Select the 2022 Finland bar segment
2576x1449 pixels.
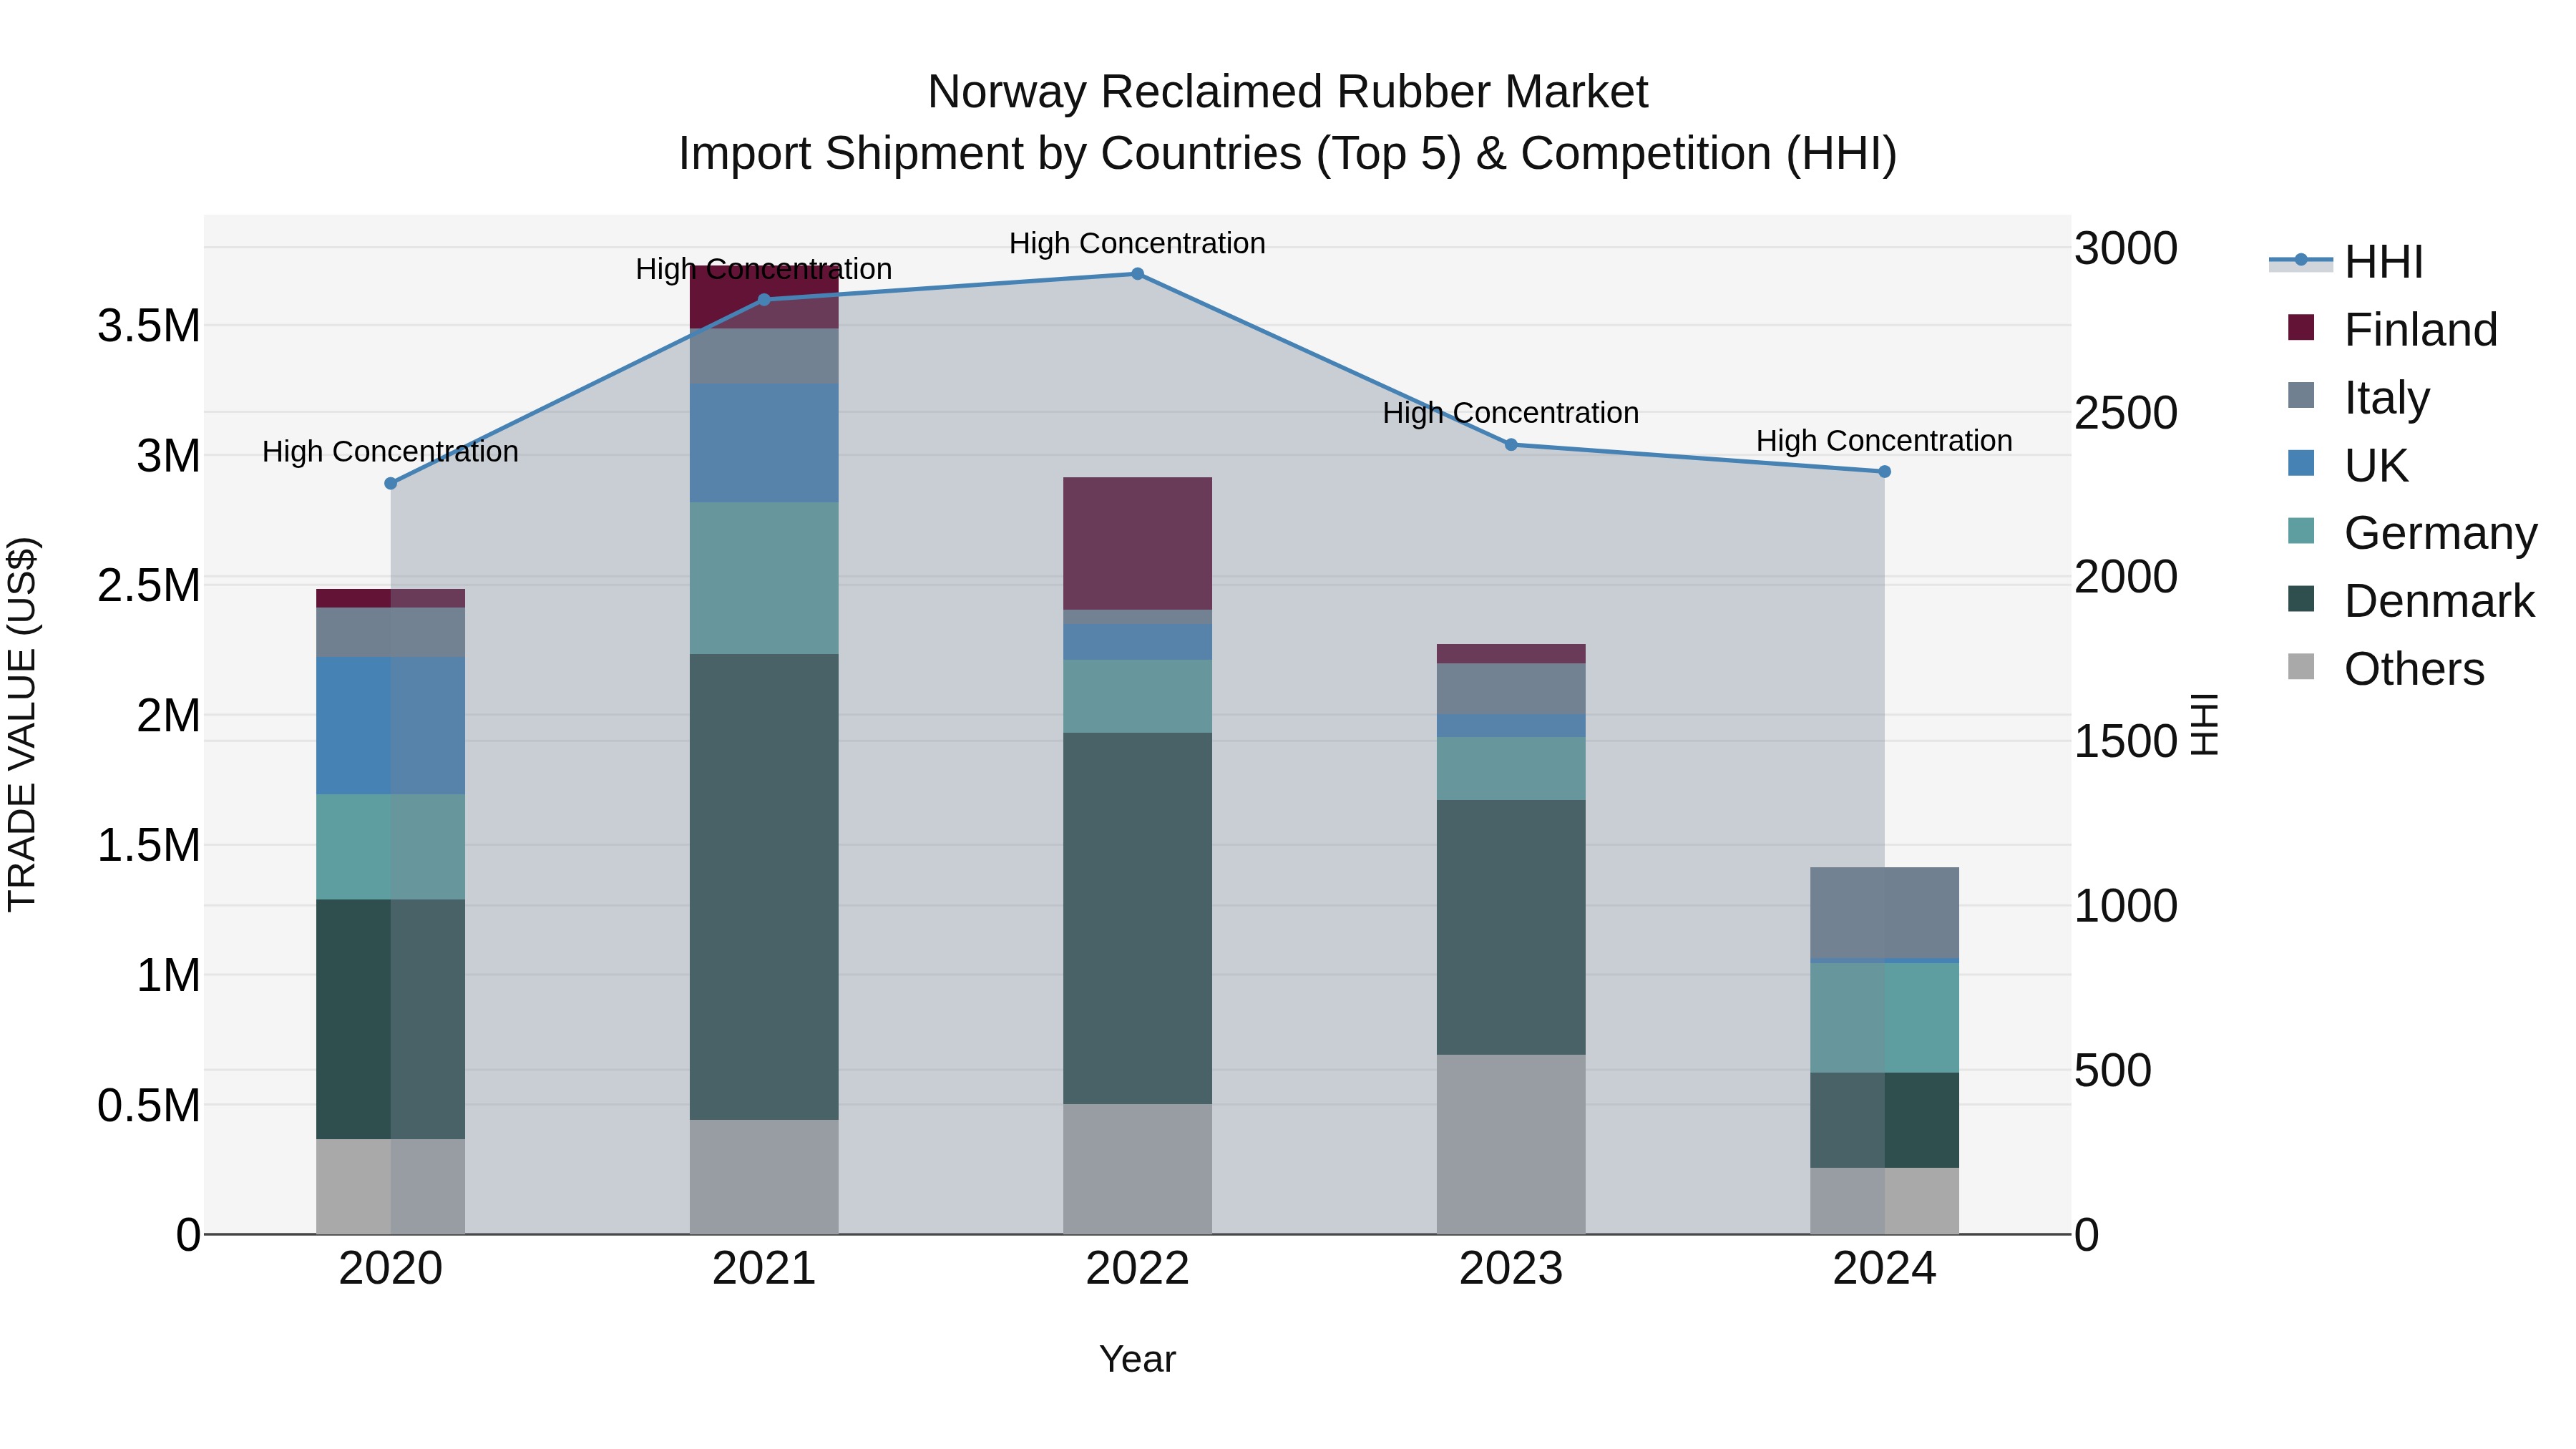(x=1137, y=543)
